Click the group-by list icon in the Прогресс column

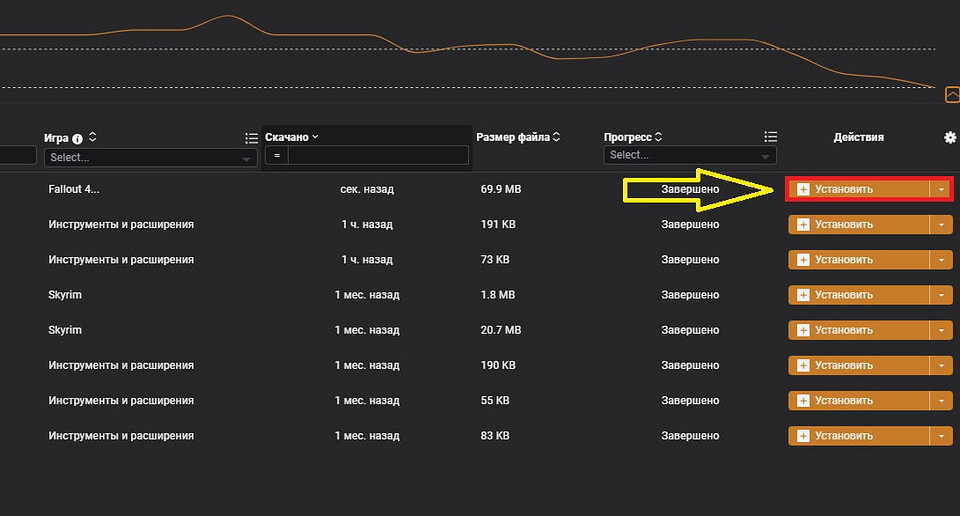click(x=770, y=137)
